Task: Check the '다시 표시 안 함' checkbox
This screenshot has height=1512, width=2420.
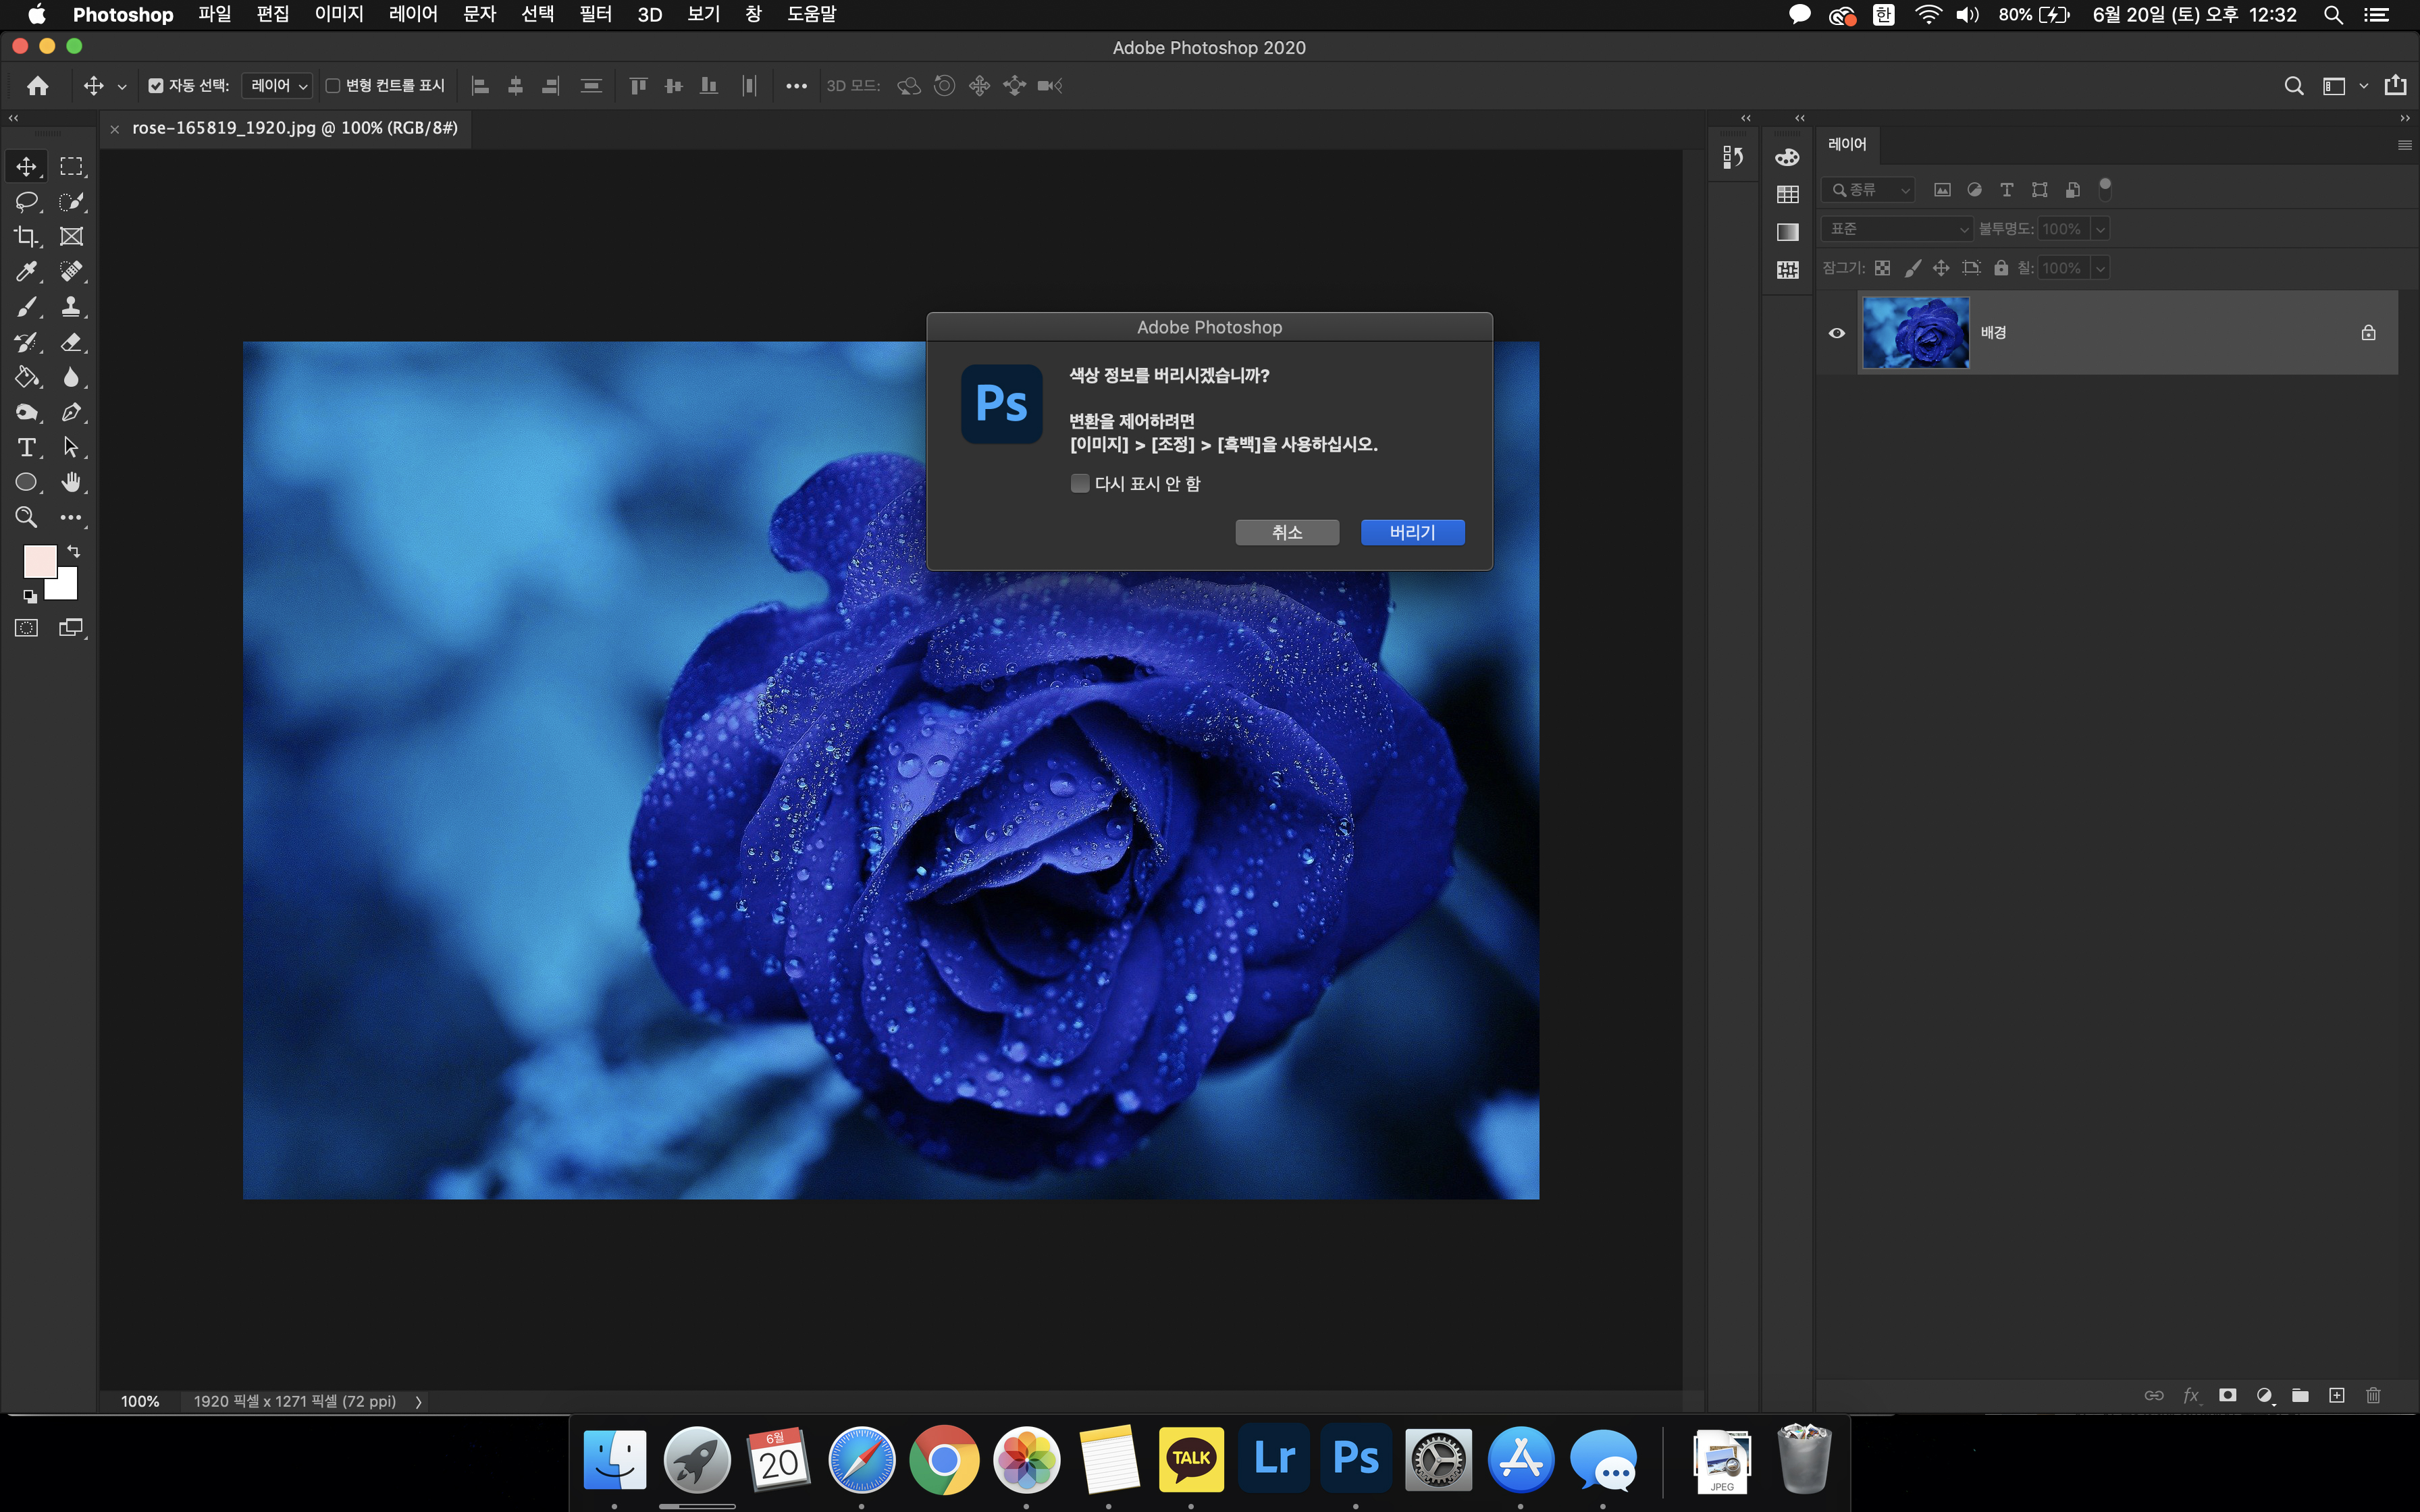Action: [1080, 483]
